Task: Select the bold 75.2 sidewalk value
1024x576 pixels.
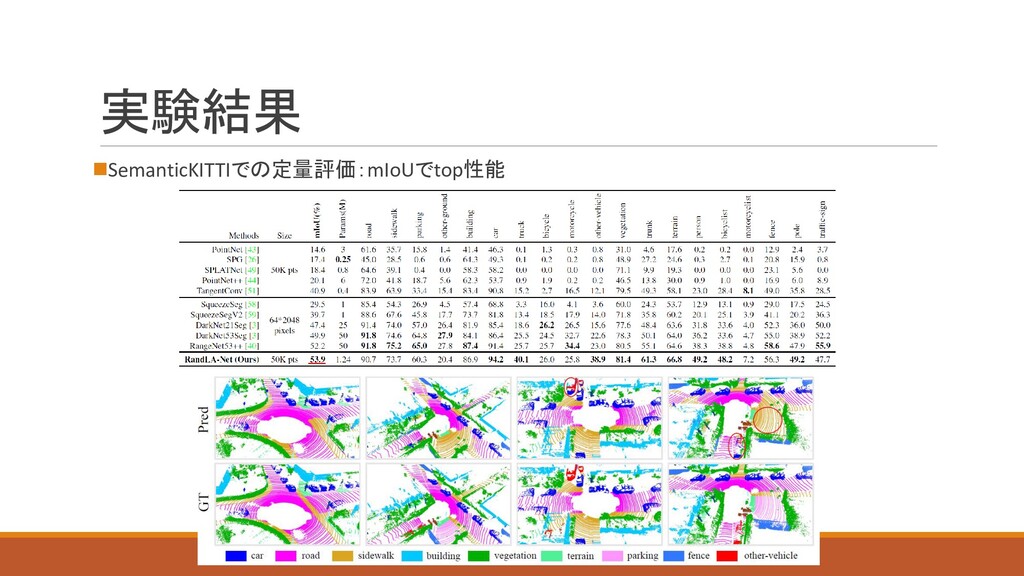Action: coord(394,346)
